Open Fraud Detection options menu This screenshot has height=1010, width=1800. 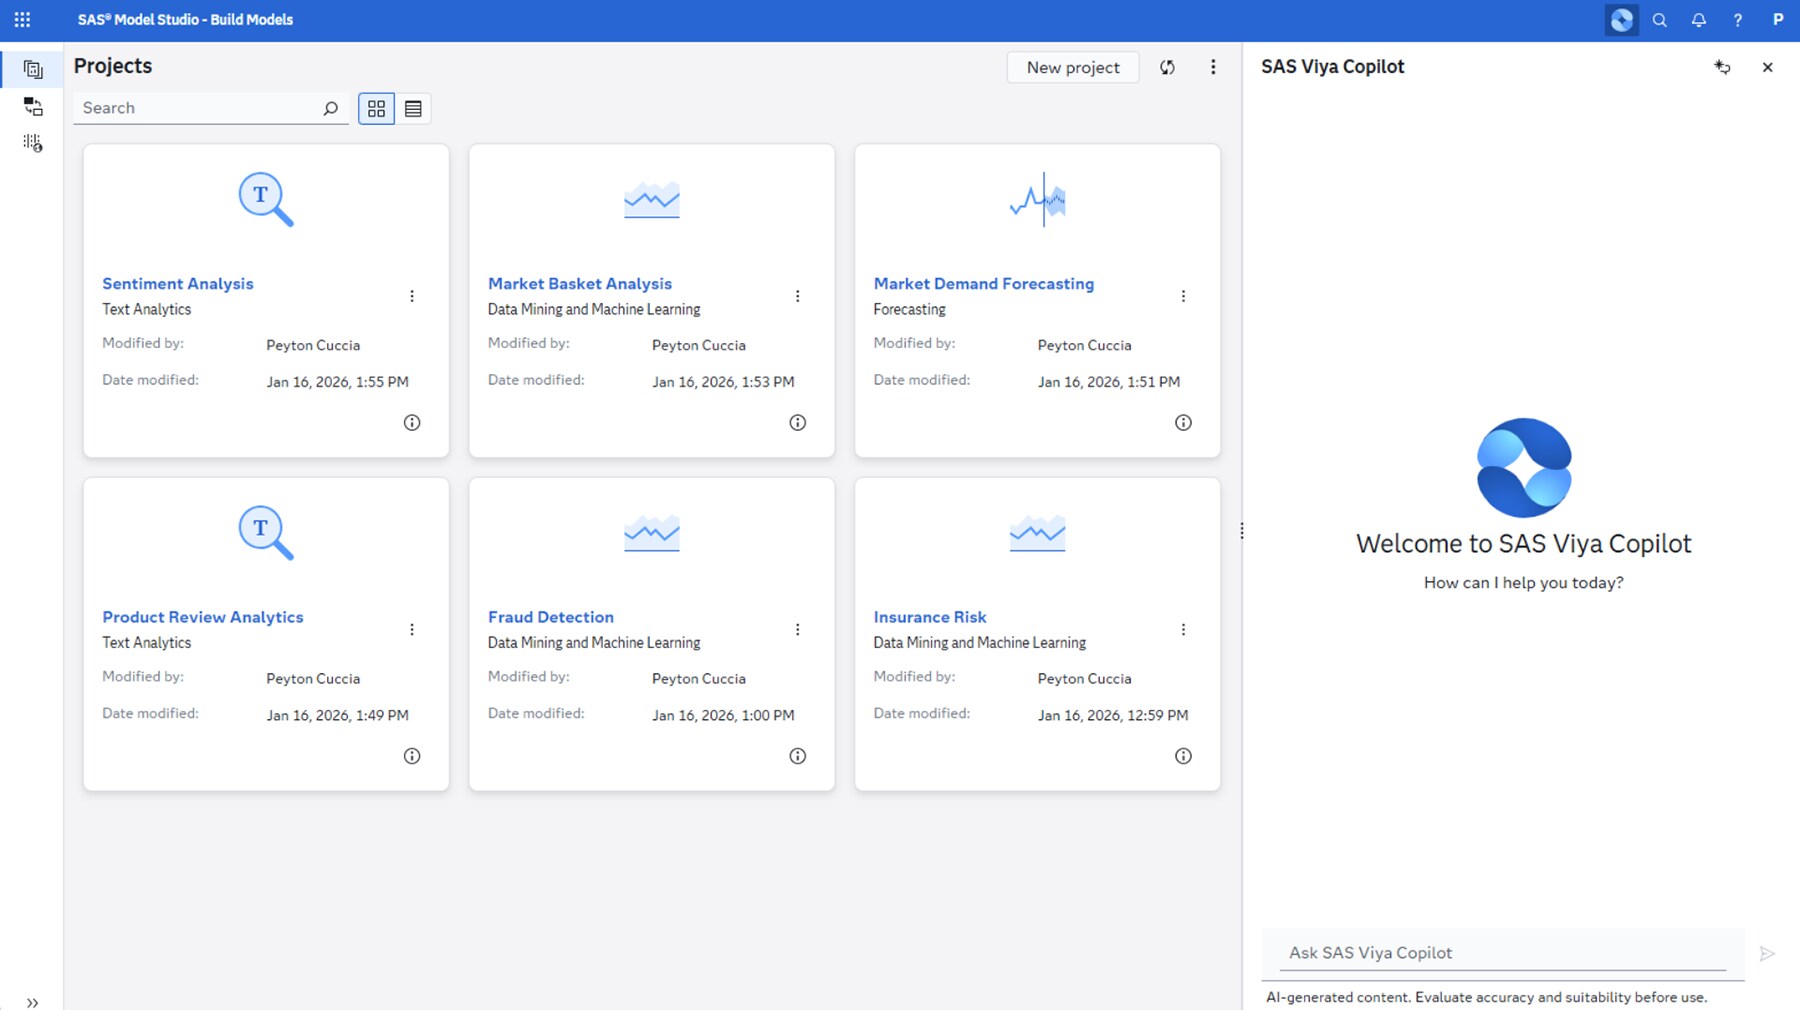[797, 630]
